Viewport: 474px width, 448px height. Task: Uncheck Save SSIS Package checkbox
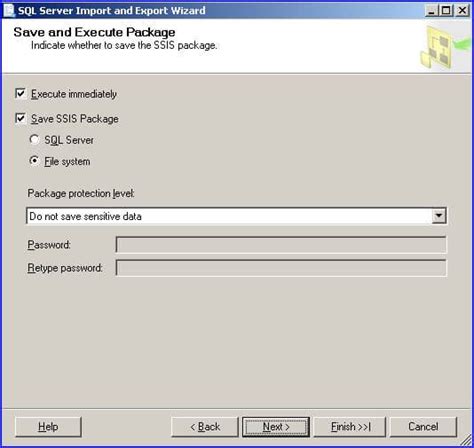pos(20,118)
